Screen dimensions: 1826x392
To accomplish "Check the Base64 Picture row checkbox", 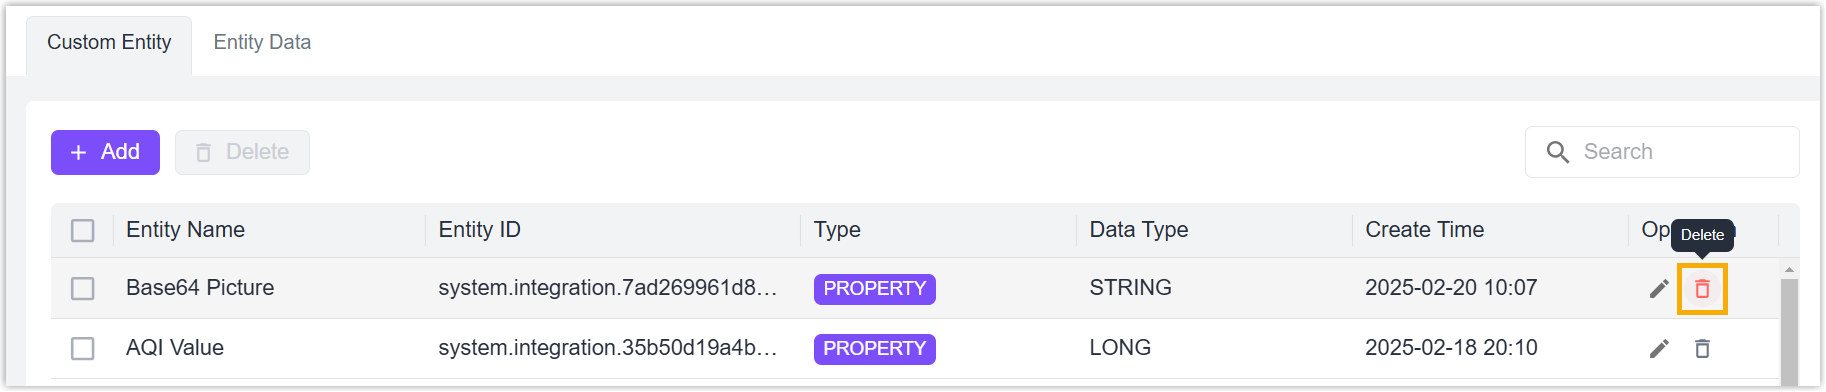I will tap(83, 289).
